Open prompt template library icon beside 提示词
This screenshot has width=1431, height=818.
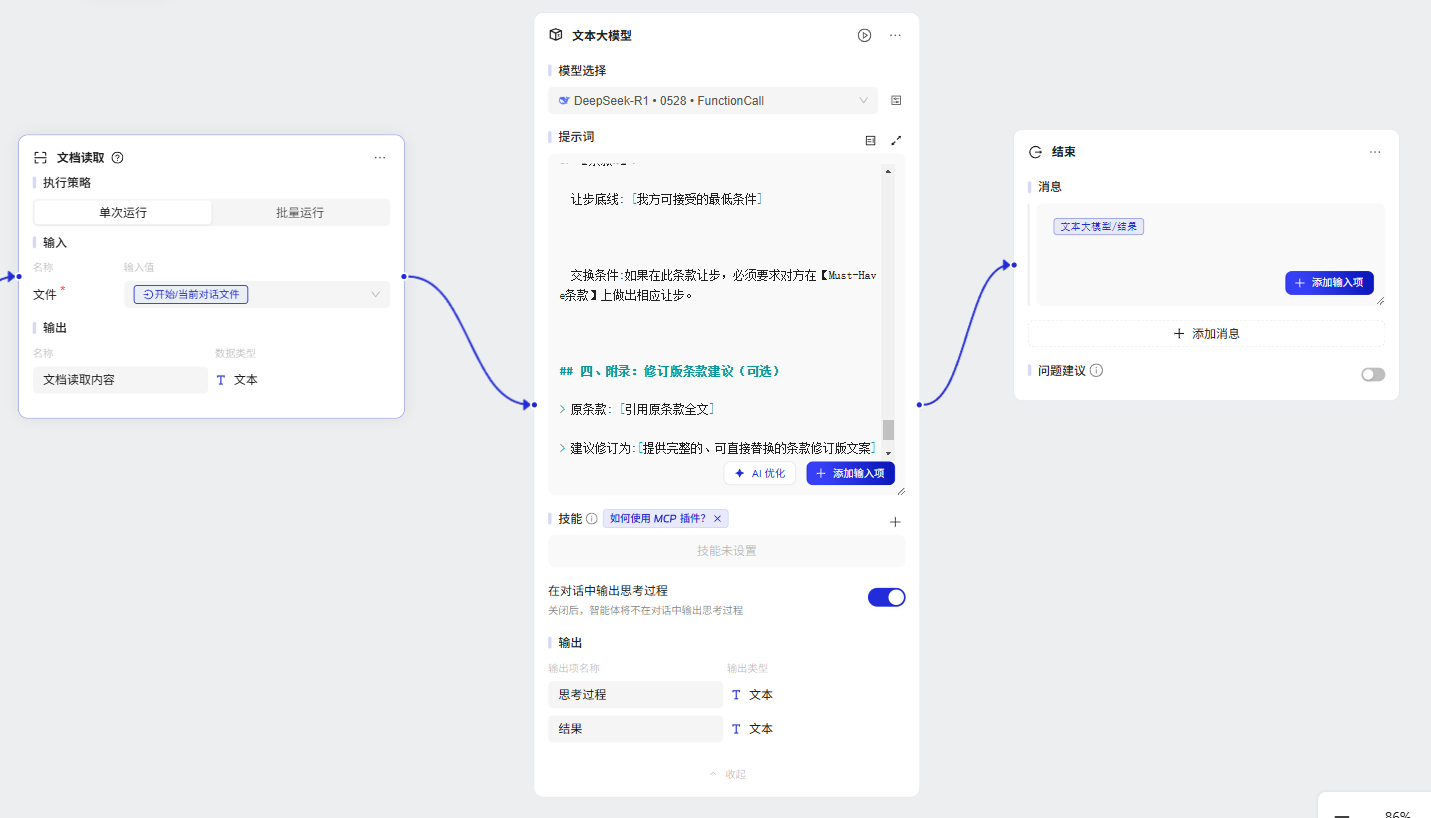[870, 141]
